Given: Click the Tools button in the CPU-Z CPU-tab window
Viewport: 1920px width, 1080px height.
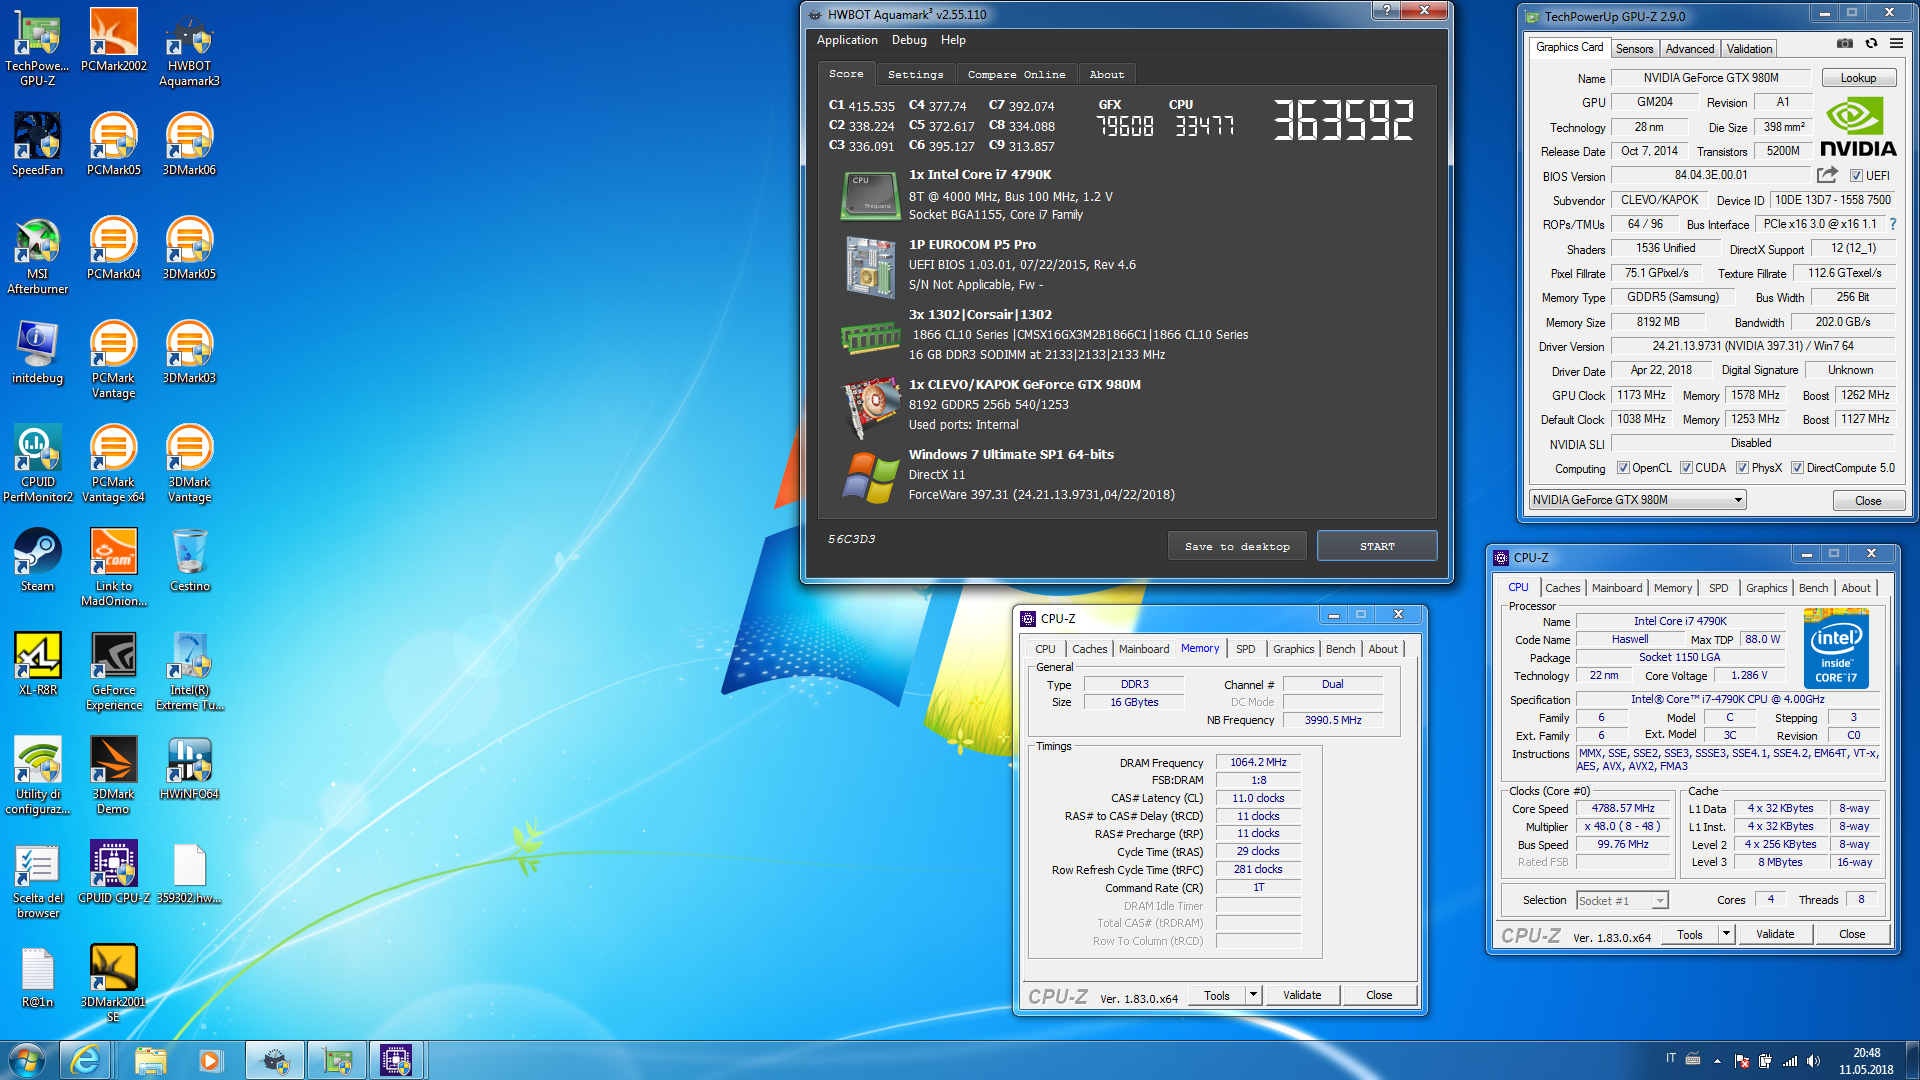Looking at the screenshot, I should coord(1690,934).
